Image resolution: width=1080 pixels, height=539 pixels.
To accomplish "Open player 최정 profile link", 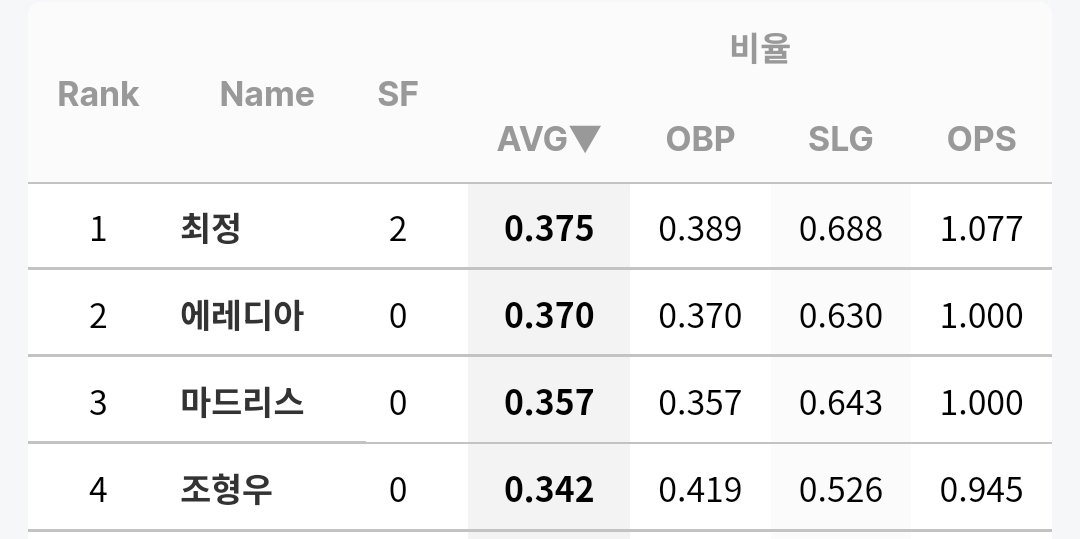I will click(x=210, y=229).
